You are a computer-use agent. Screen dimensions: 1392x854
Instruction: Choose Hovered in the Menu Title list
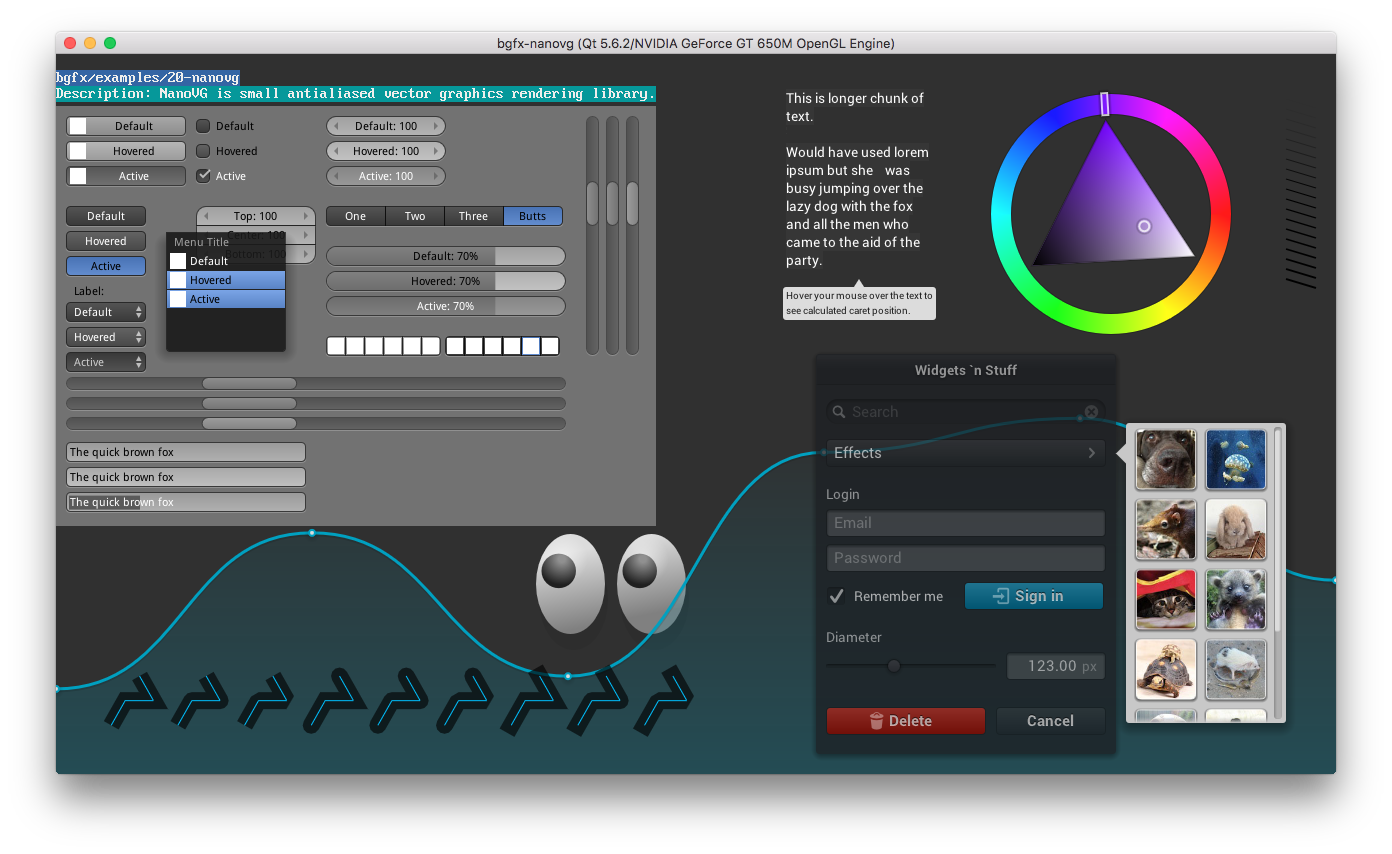click(226, 280)
